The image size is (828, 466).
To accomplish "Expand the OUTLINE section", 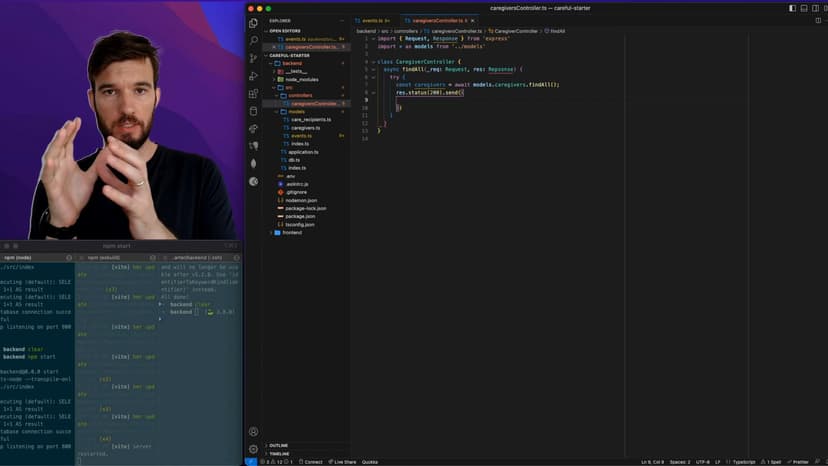I will click(278, 445).
